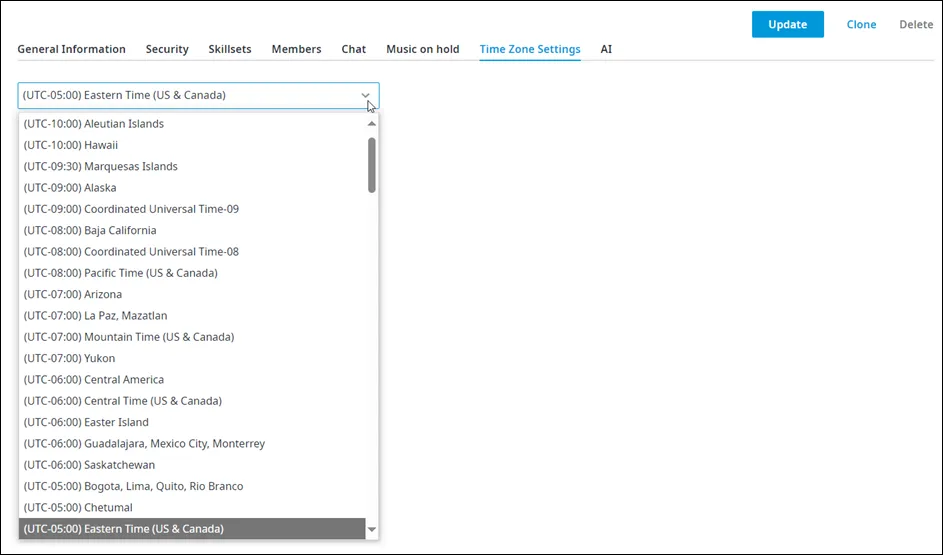
Task: Pick Mountain Time (US & Canada)
Action: coord(192,337)
